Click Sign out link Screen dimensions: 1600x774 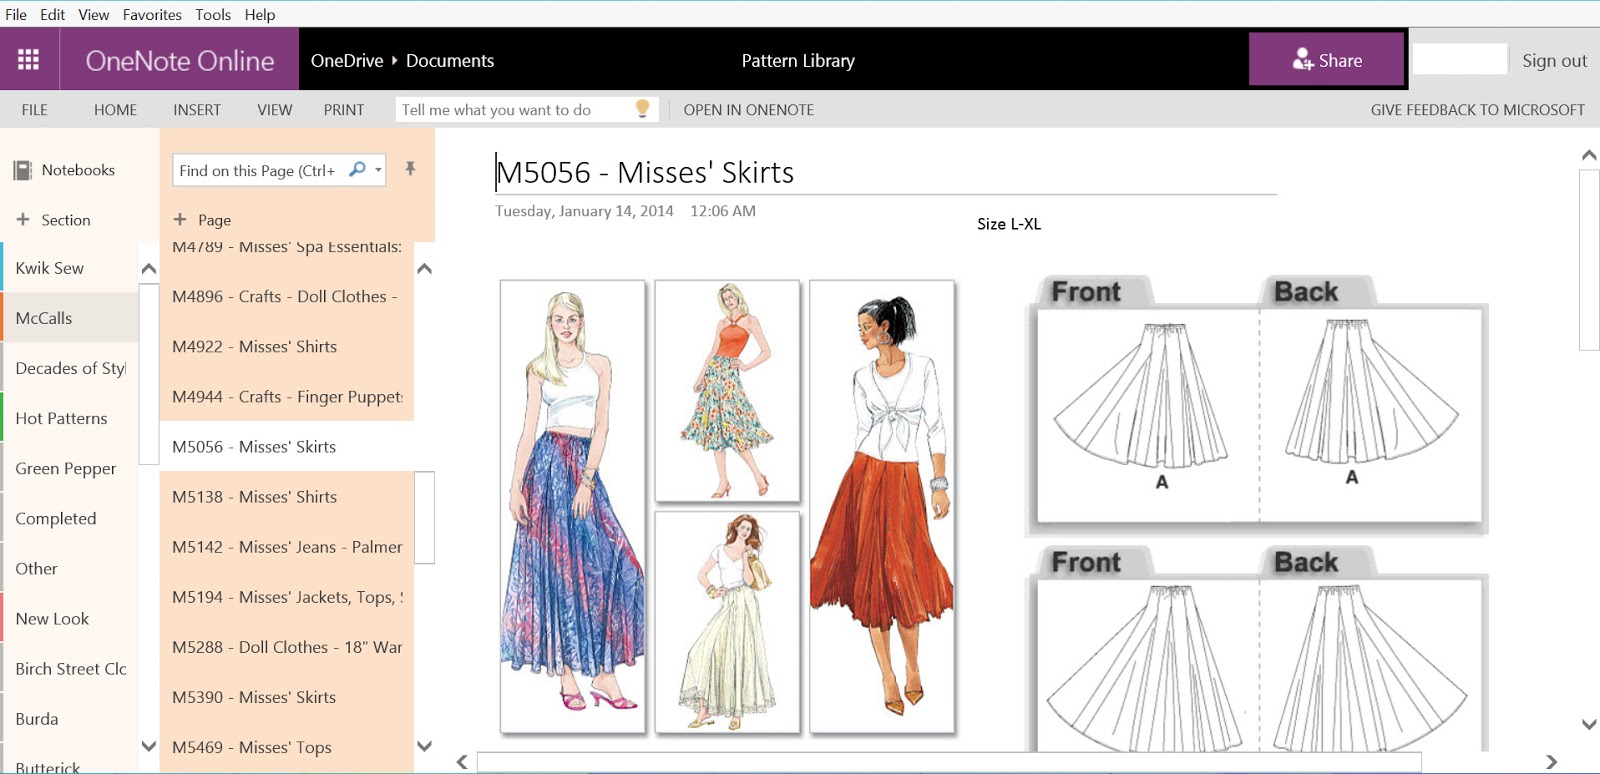coord(1554,60)
